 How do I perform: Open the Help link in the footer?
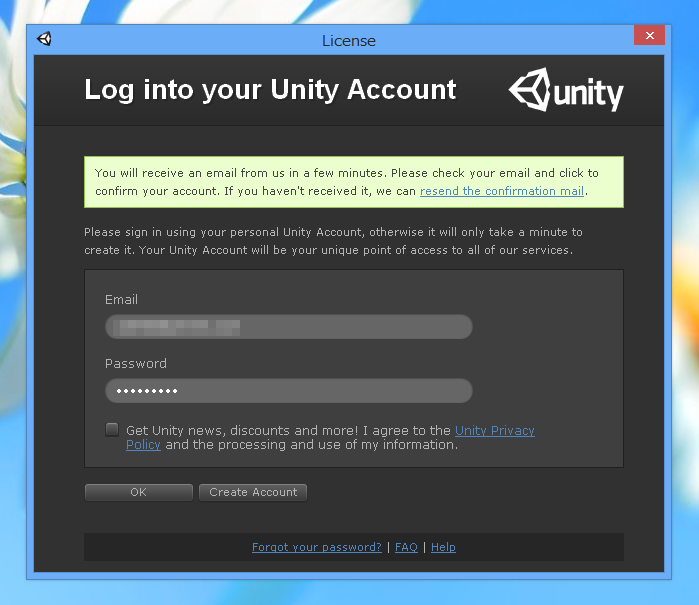443,547
